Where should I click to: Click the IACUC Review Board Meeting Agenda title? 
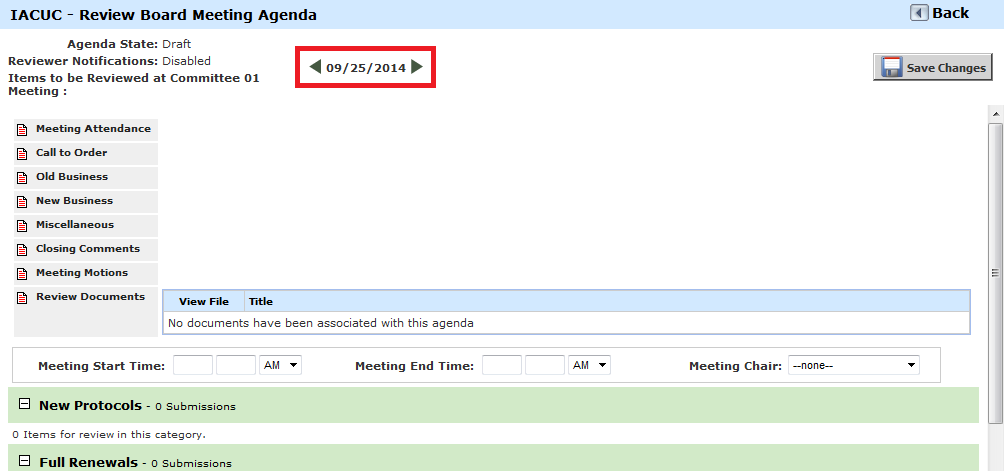click(163, 15)
